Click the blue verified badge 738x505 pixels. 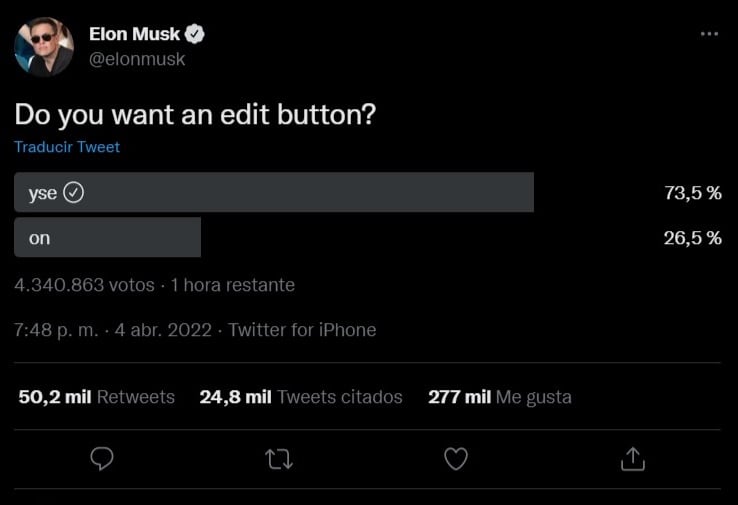tap(196, 34)
